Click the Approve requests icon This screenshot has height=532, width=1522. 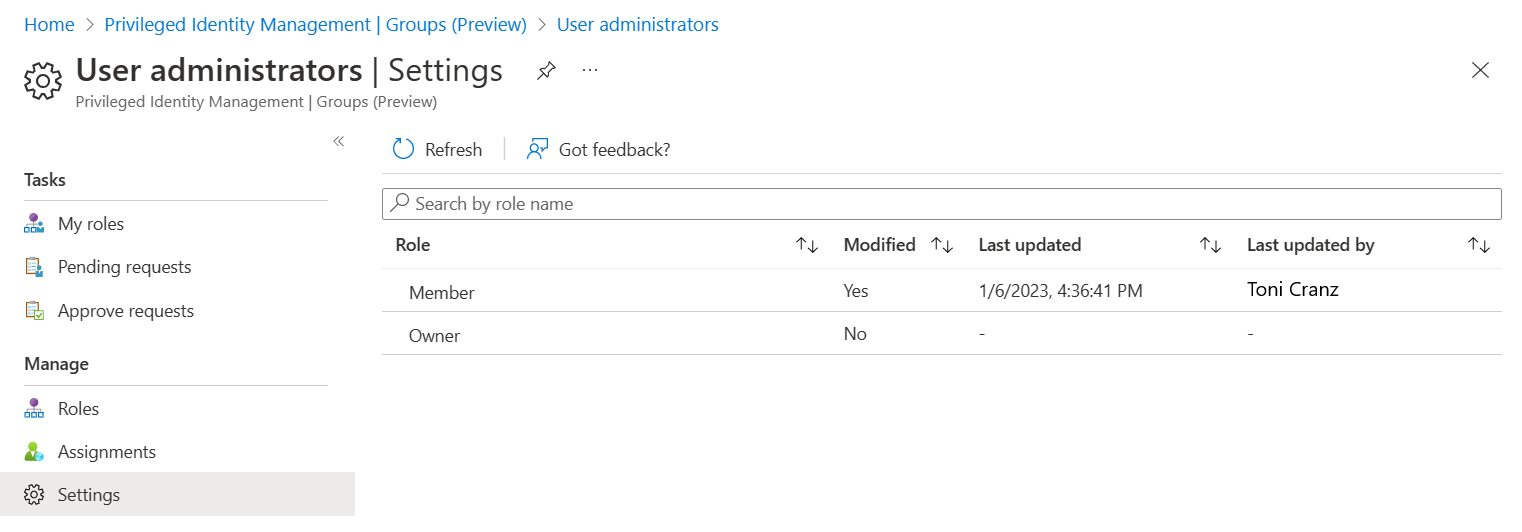[x=35, y=311]
